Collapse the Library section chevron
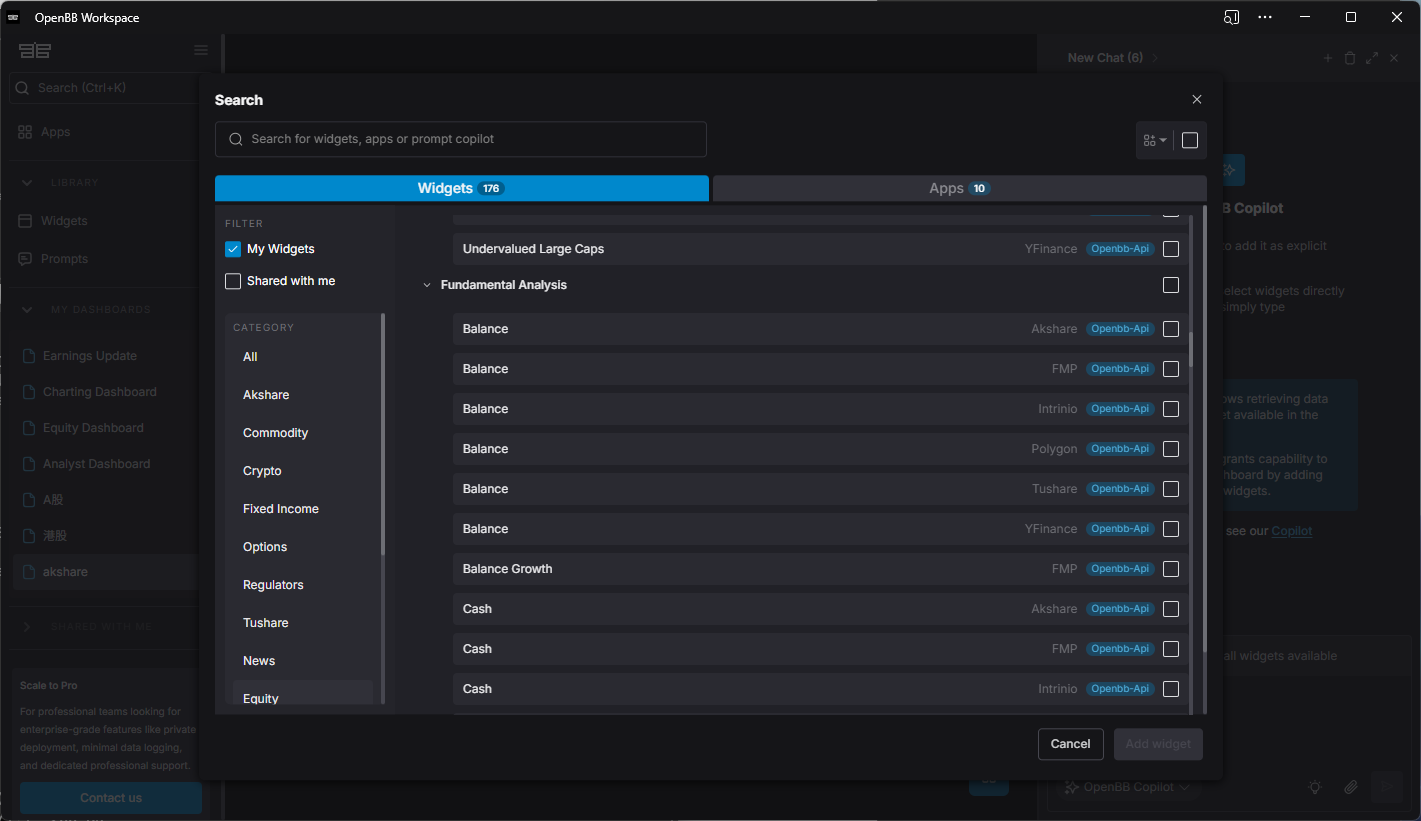The image size is (1421, 821). pyautogui.click(x=27, y=183)
